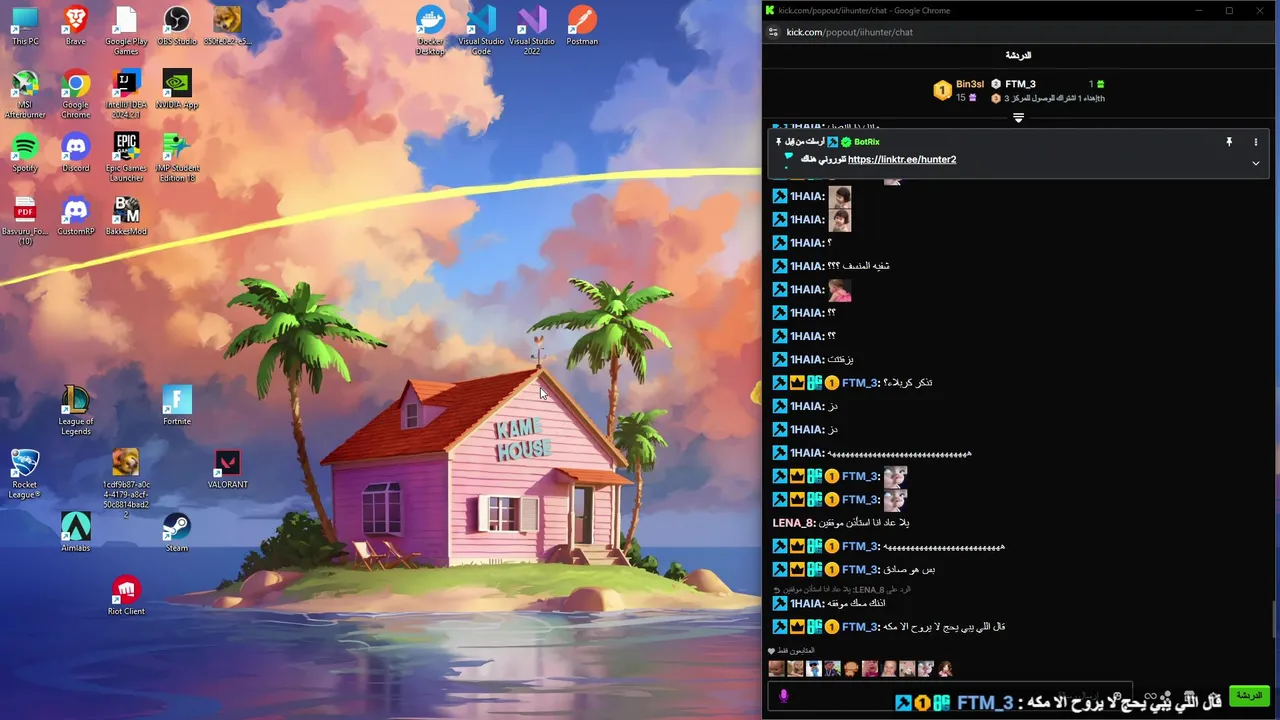Image resolution: width=1280 pixels, height=720 pixels.
Task: Click the site info icon in Chrome address bar
Action: click(772, 32)
